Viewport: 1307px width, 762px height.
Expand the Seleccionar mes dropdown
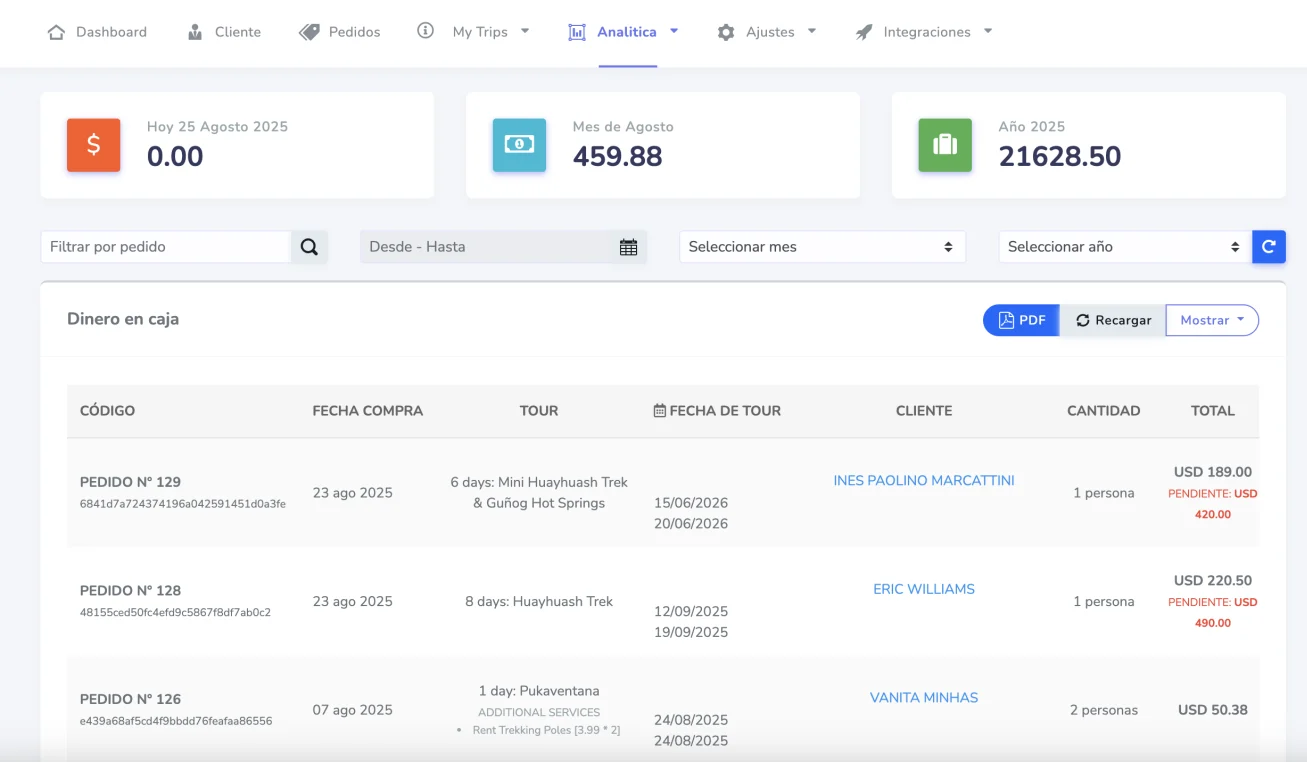(822, 247)
